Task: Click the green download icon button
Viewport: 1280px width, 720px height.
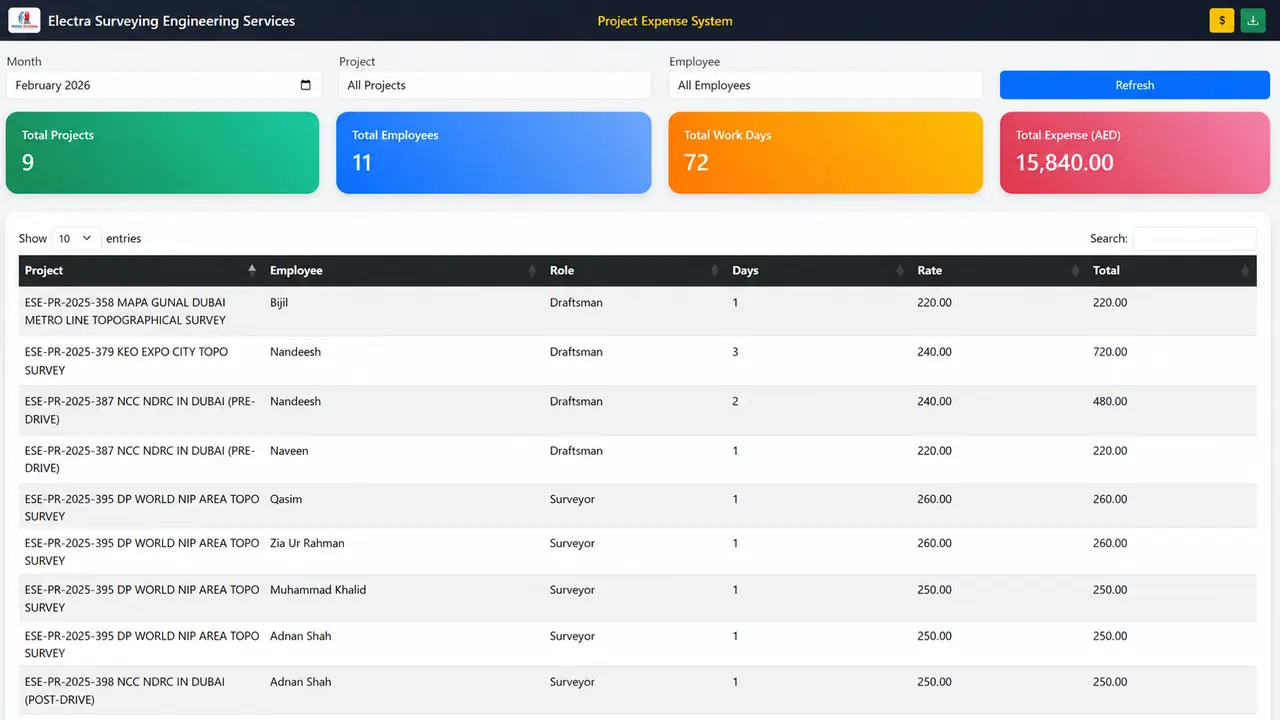Action: click(1253, 21)
